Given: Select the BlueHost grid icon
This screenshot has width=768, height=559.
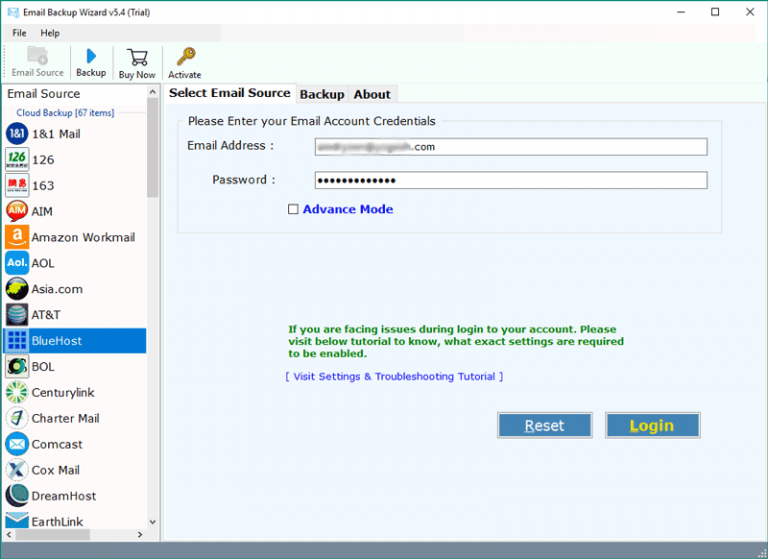Looking at the screenshot, I should [17, 340].
